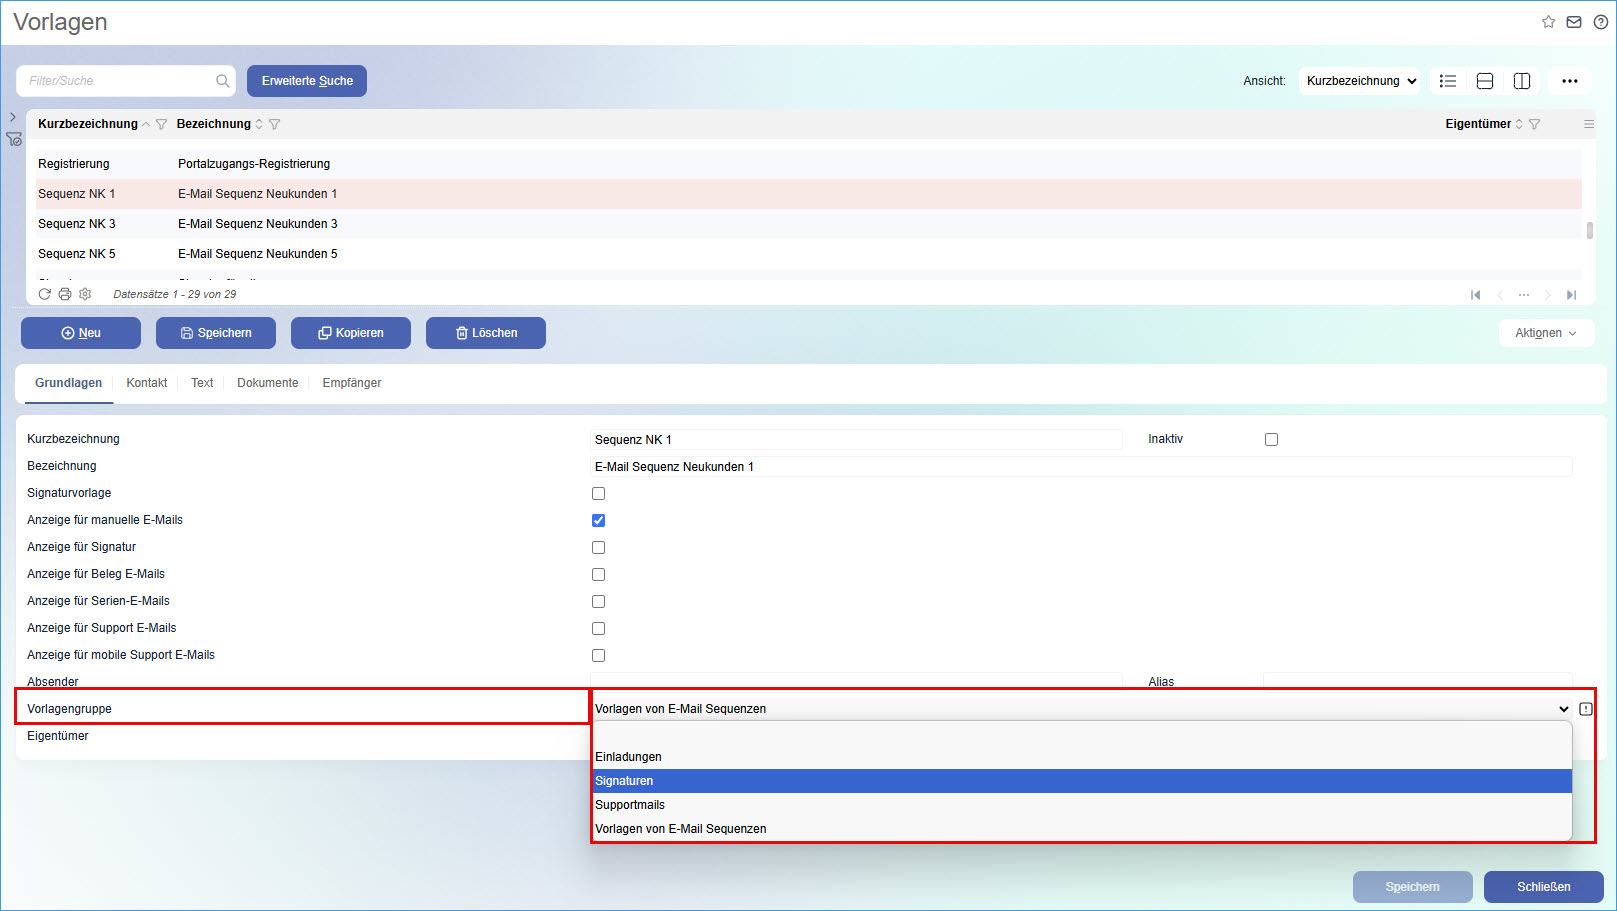Enable the Signaturvorlage checkbox
Screen dimensions: 1617x911
[598, 493]
